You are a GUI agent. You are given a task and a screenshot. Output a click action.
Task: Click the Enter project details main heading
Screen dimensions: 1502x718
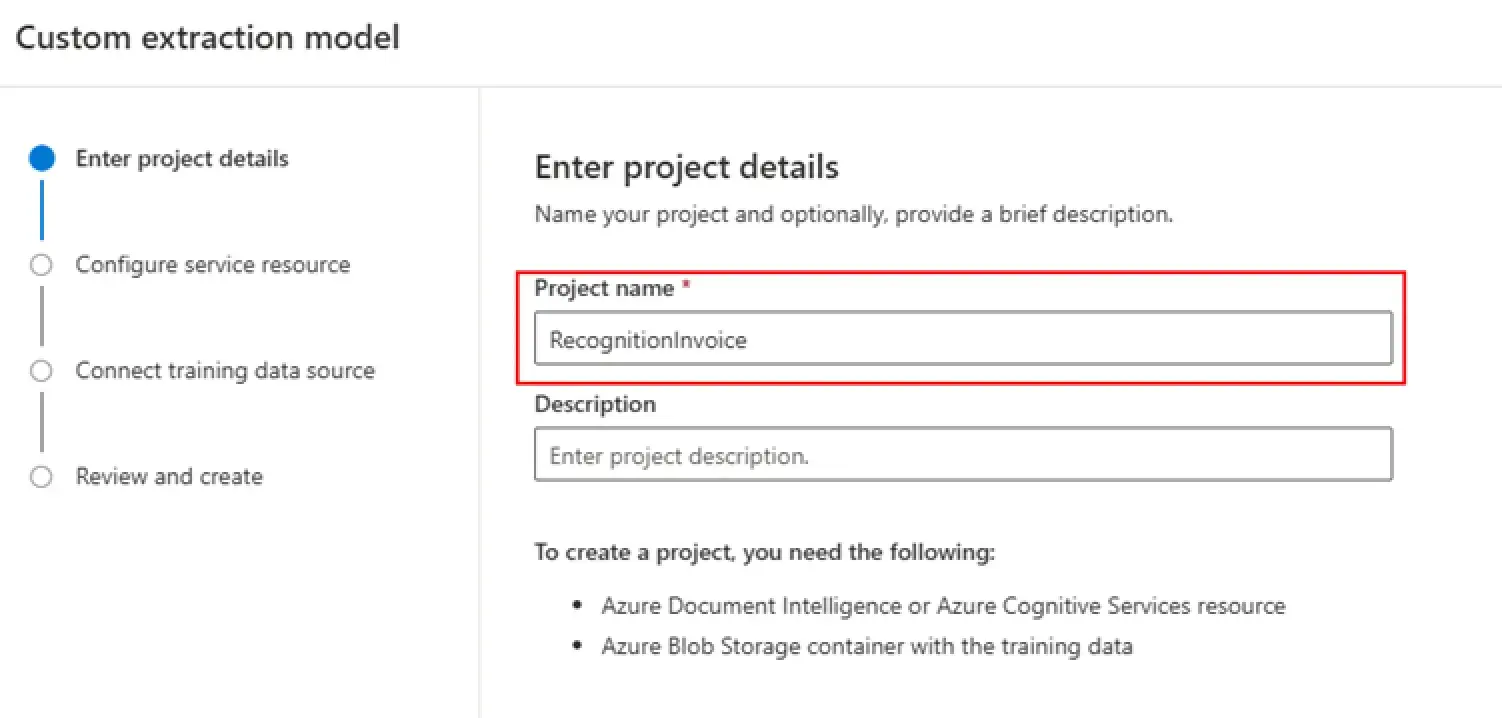pos(687,166)
